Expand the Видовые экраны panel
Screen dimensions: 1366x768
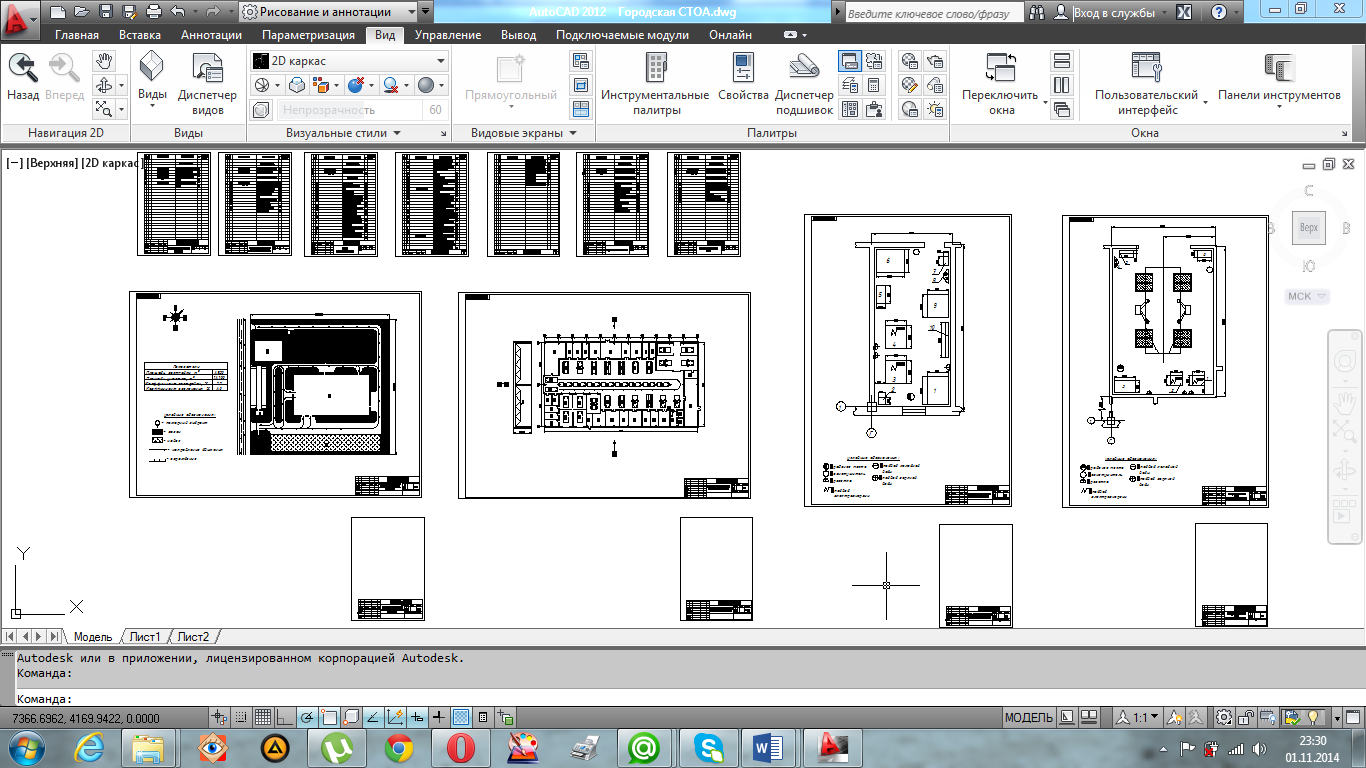[x=522, y=133]
